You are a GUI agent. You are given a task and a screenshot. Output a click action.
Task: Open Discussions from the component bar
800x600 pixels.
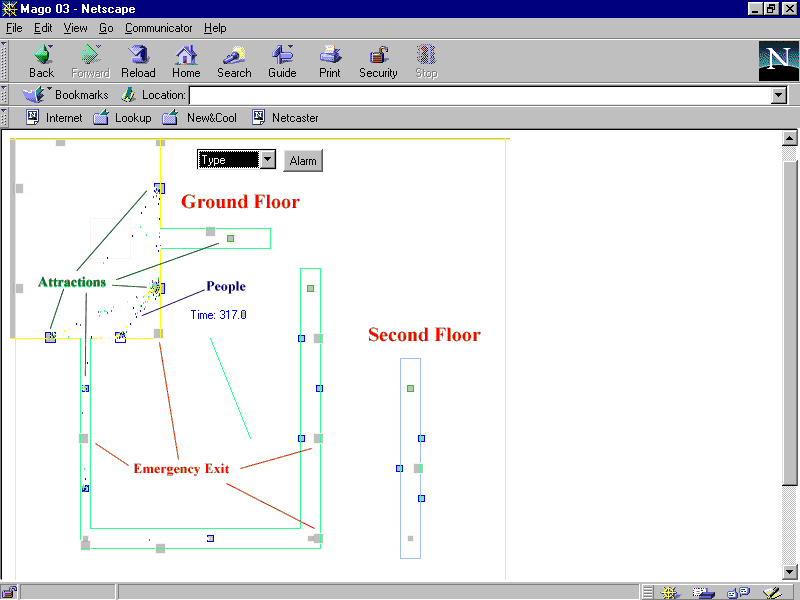738,592
